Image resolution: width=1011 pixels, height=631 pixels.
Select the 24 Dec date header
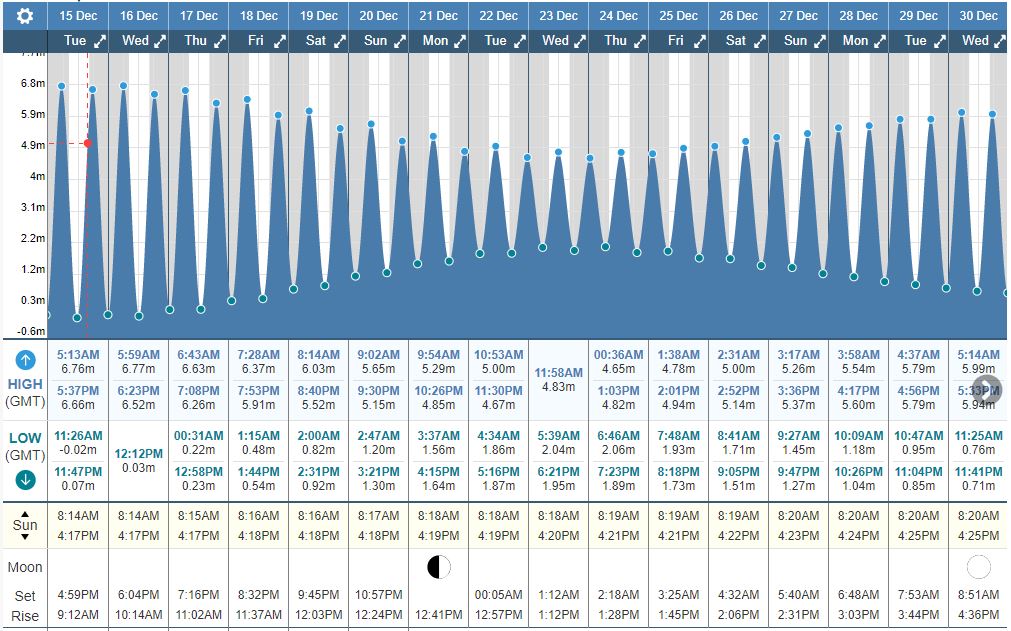point(619,16)
